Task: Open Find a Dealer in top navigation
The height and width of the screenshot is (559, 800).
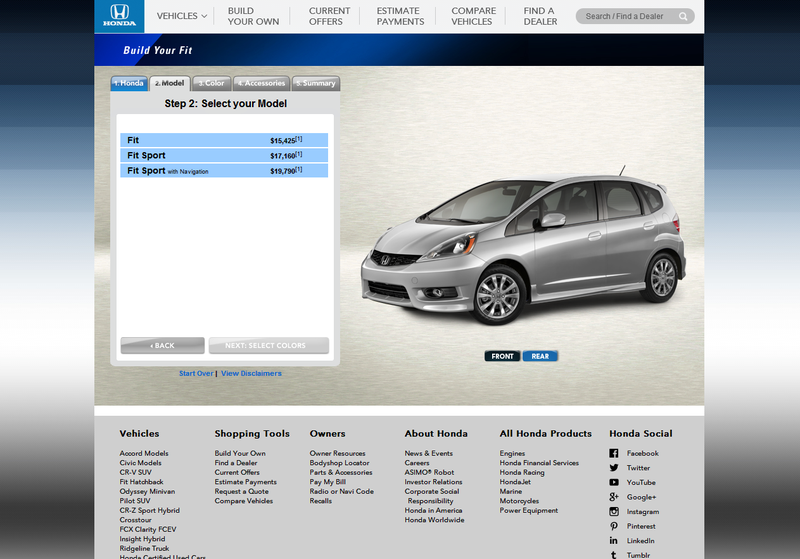Action: tap(540, 16)
